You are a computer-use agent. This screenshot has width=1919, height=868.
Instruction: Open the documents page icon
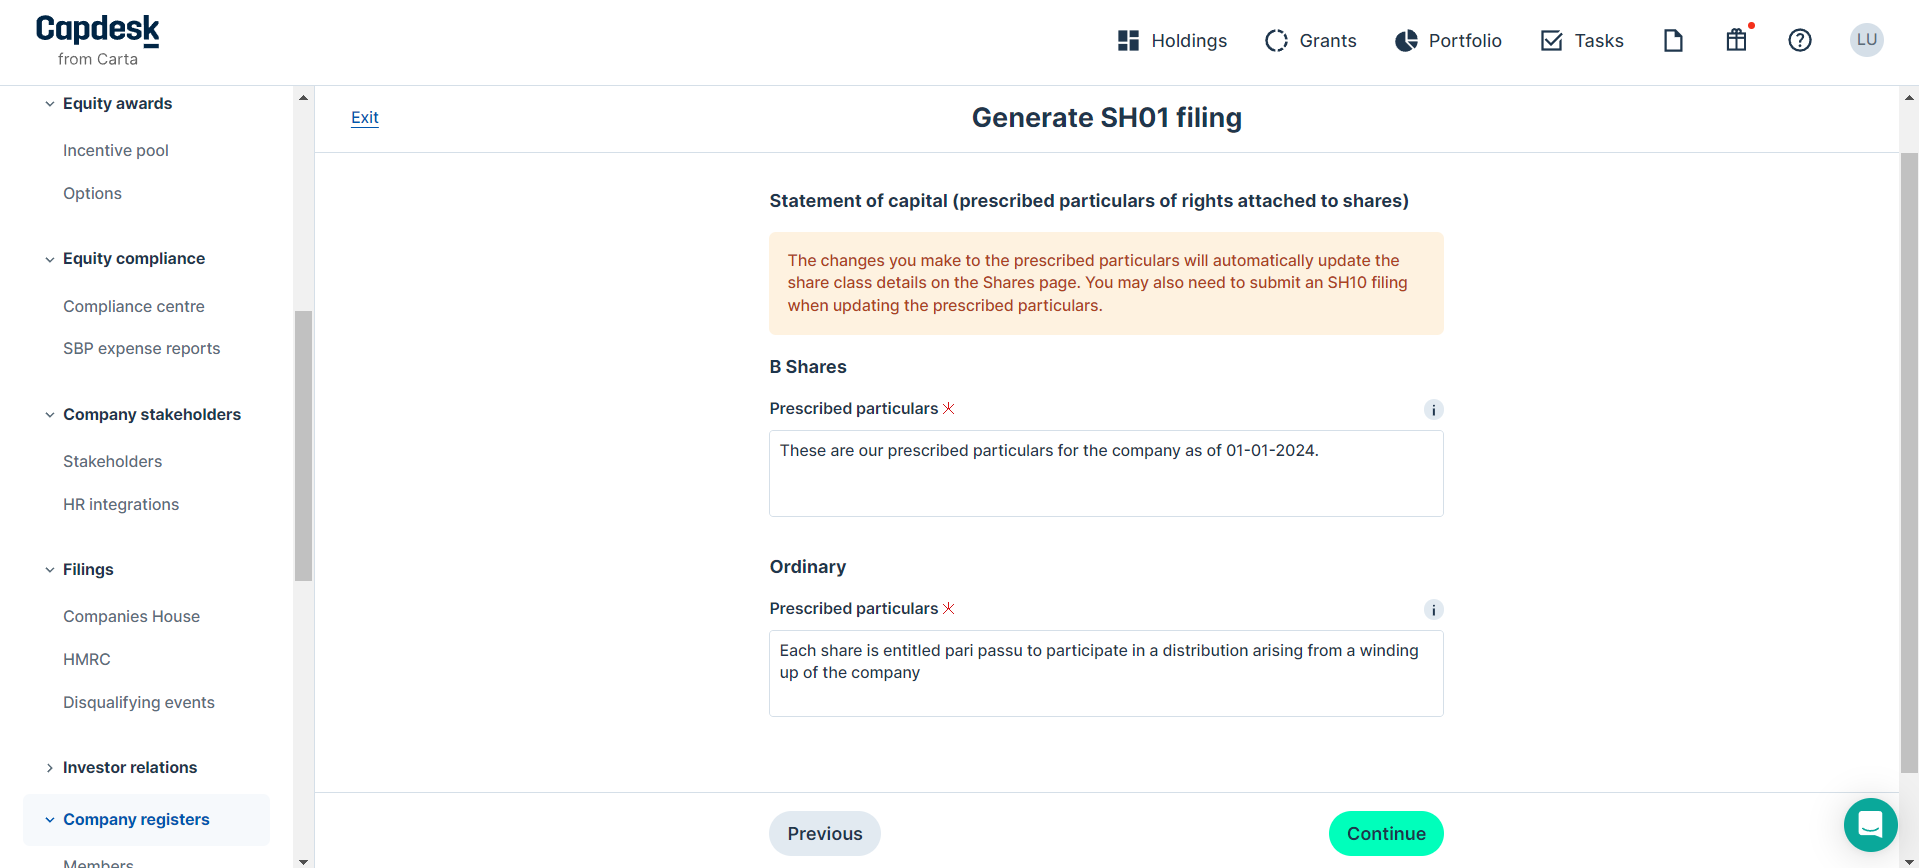pos(1673,41)
